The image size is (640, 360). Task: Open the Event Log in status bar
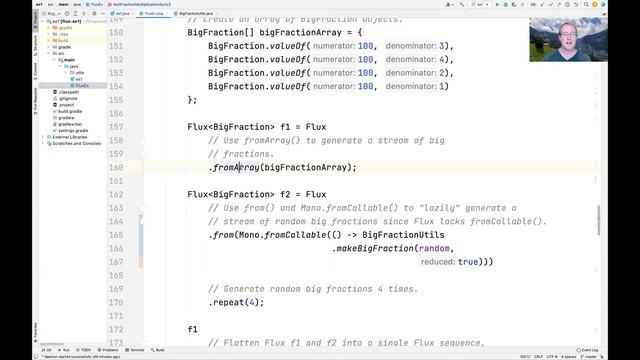coord(587,350)
